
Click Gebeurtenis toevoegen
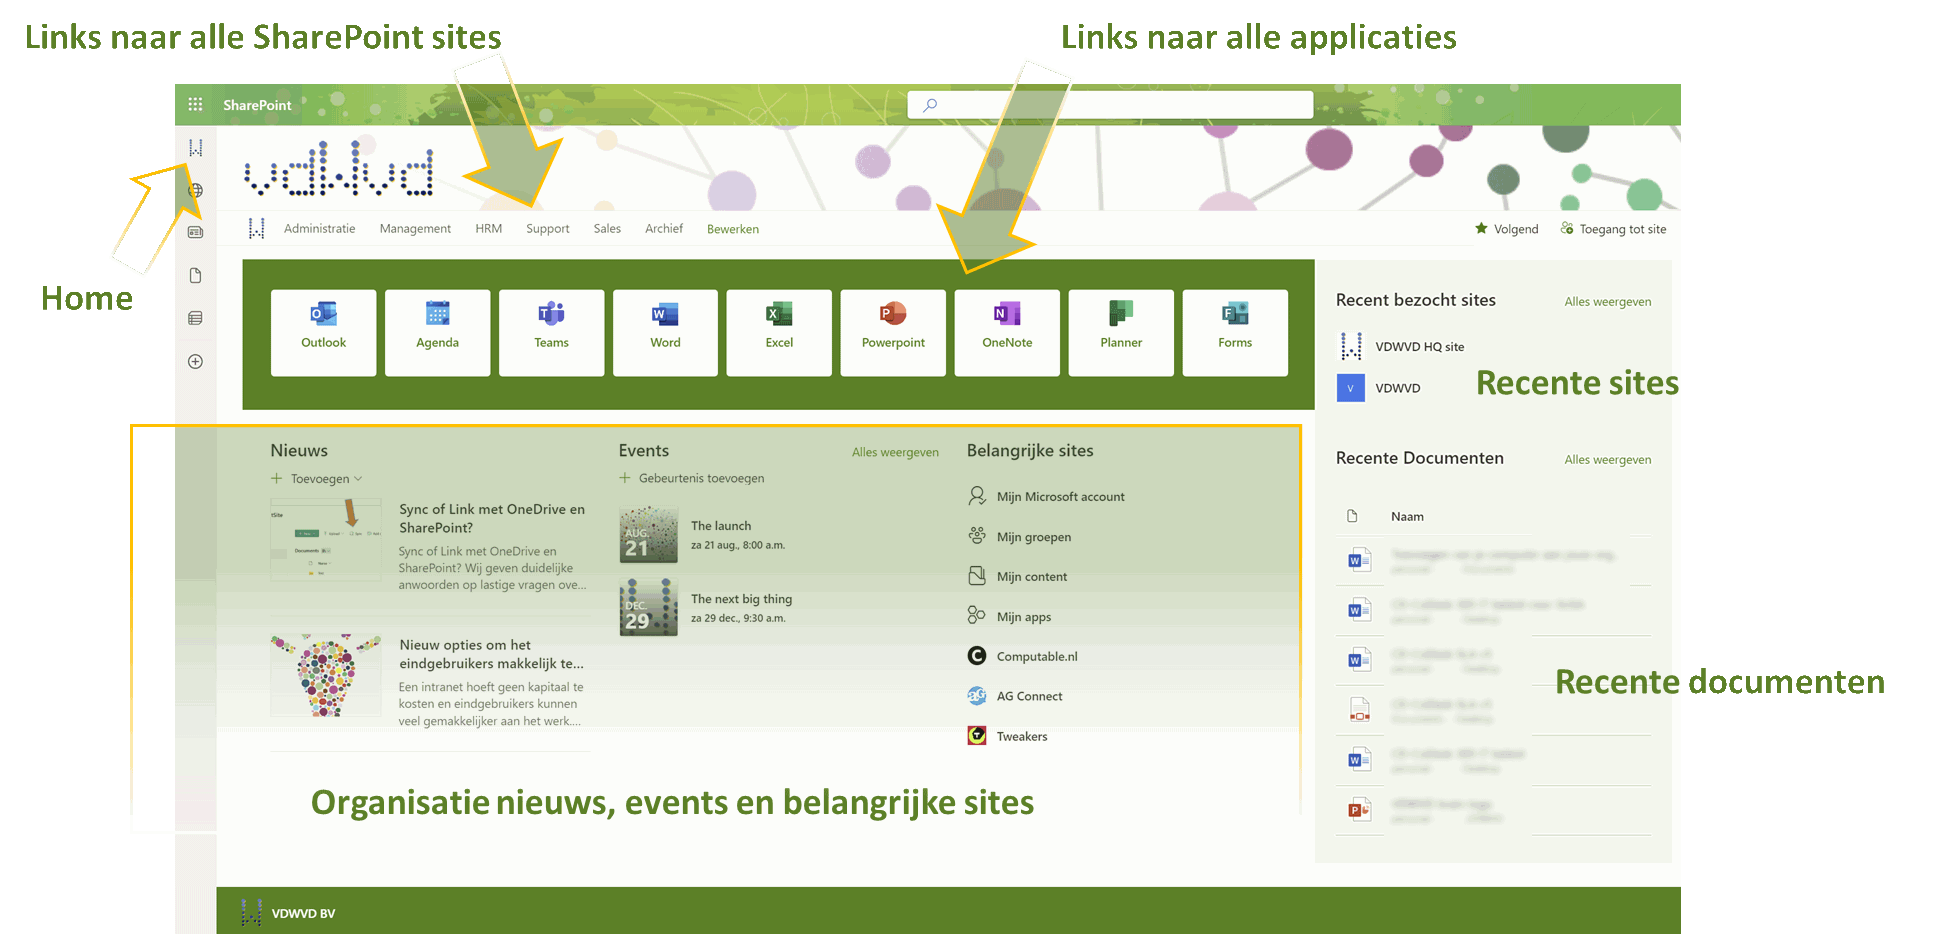pyautogui.click(x=692, y=478)
